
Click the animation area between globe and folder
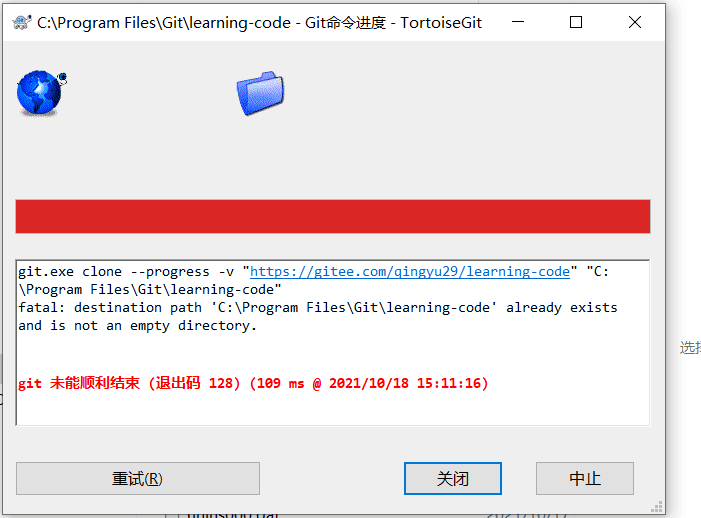(x=152, y=93)
